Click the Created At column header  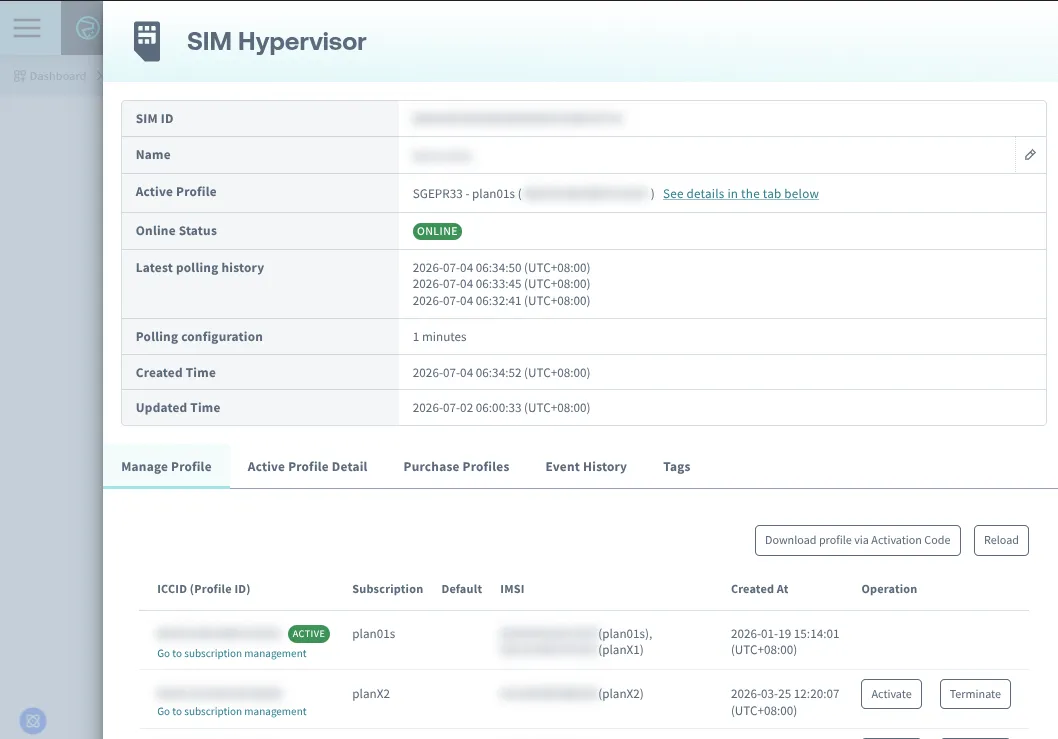pyautogui.click(x=759, y=589)
